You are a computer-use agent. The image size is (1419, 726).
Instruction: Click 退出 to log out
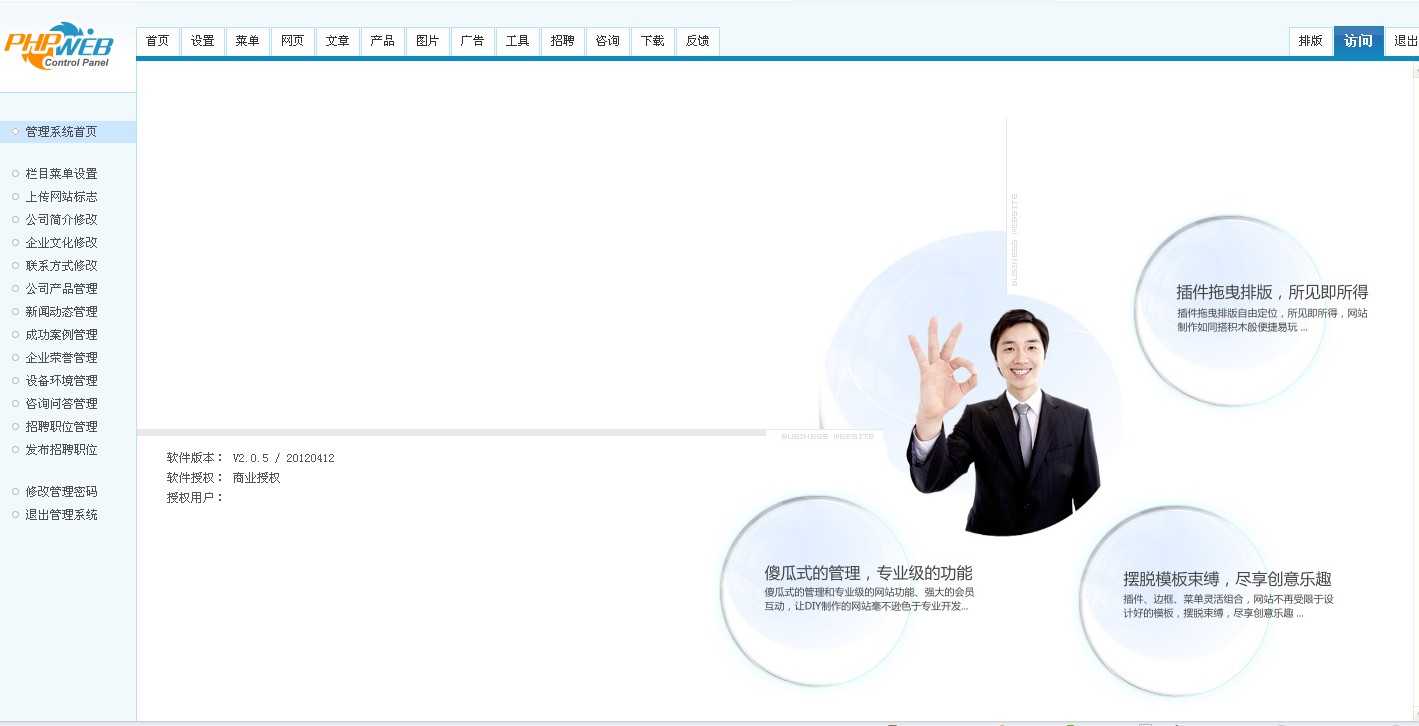pyautogui.click(x=1404, y=41)
